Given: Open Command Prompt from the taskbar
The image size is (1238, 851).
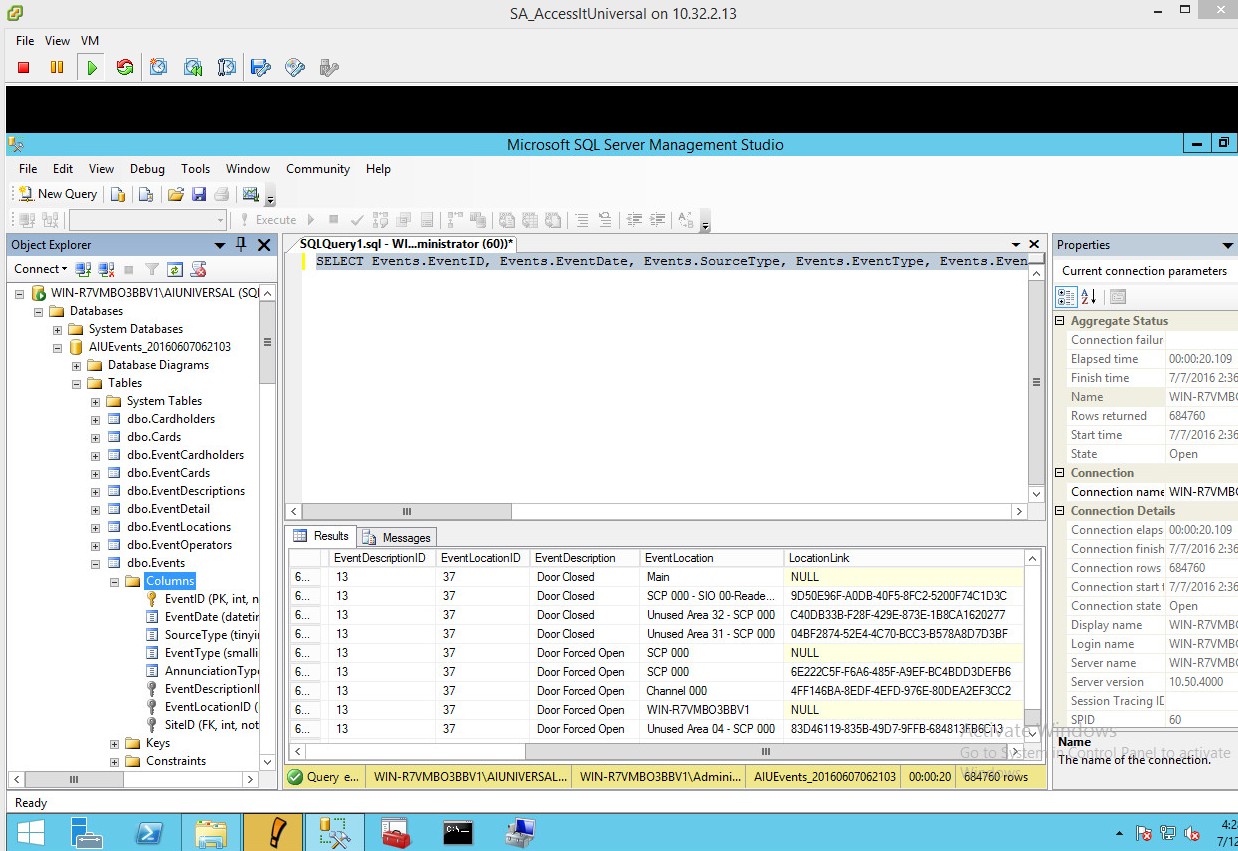Looking at the screenshot, I should 458,832.
